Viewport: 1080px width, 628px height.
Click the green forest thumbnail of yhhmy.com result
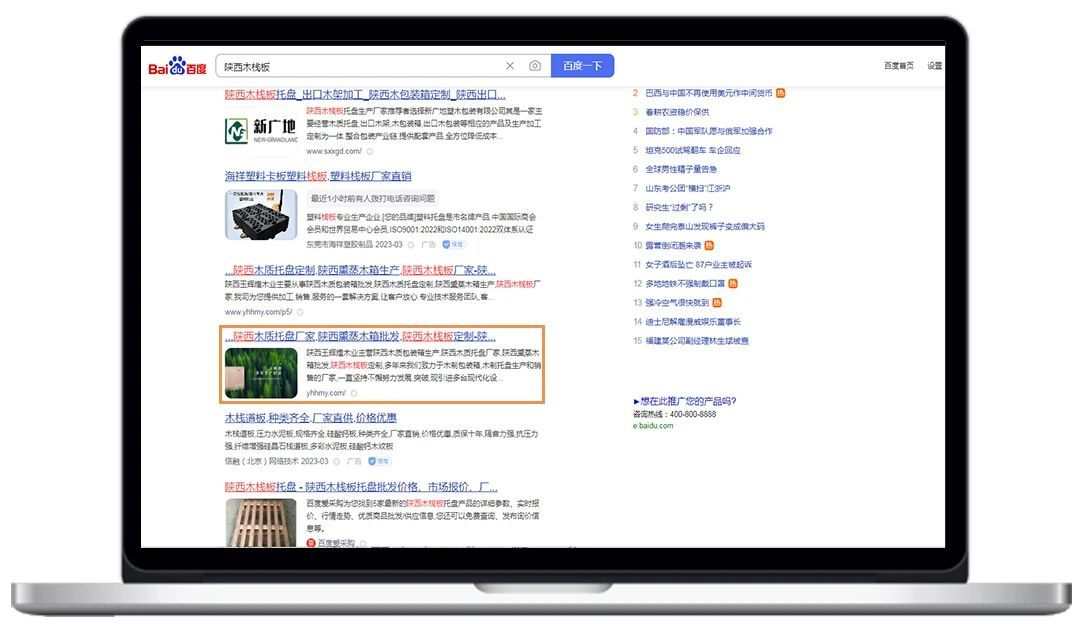coord(262,372)
